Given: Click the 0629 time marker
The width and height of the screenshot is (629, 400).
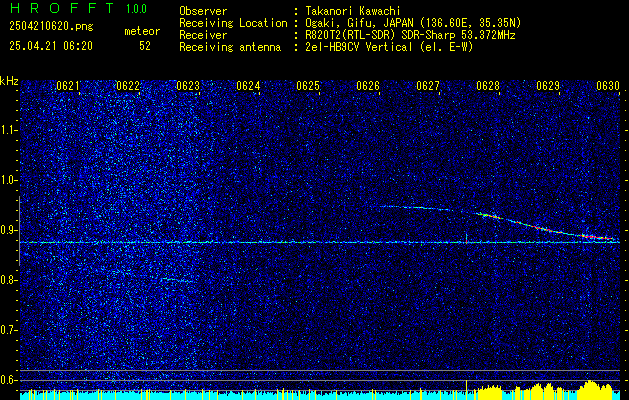Looking at the screenshot, I should click(x=548, y=86).
